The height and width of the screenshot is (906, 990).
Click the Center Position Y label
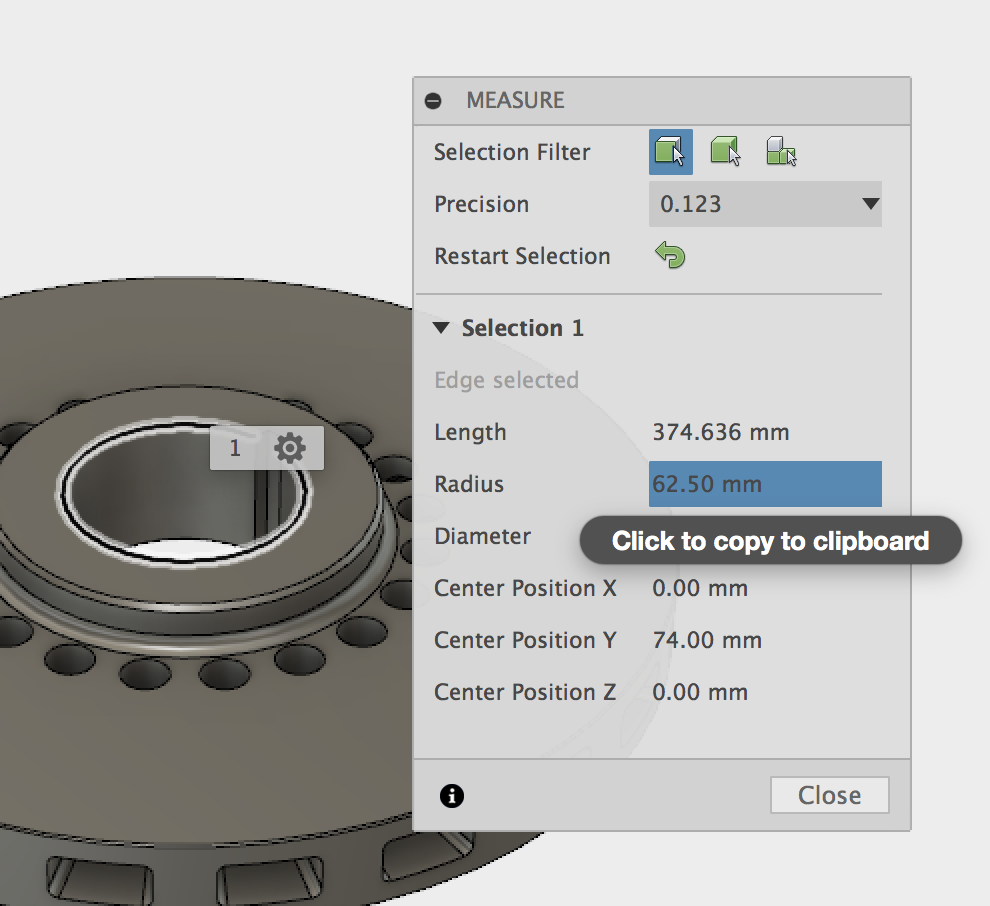(525, 640)
